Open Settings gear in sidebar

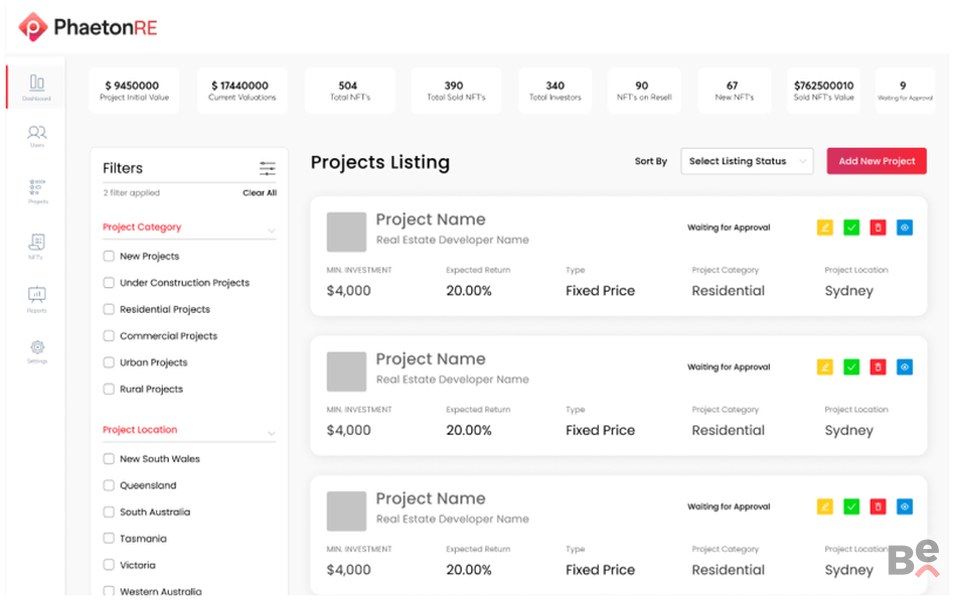(x=37, y=349)
